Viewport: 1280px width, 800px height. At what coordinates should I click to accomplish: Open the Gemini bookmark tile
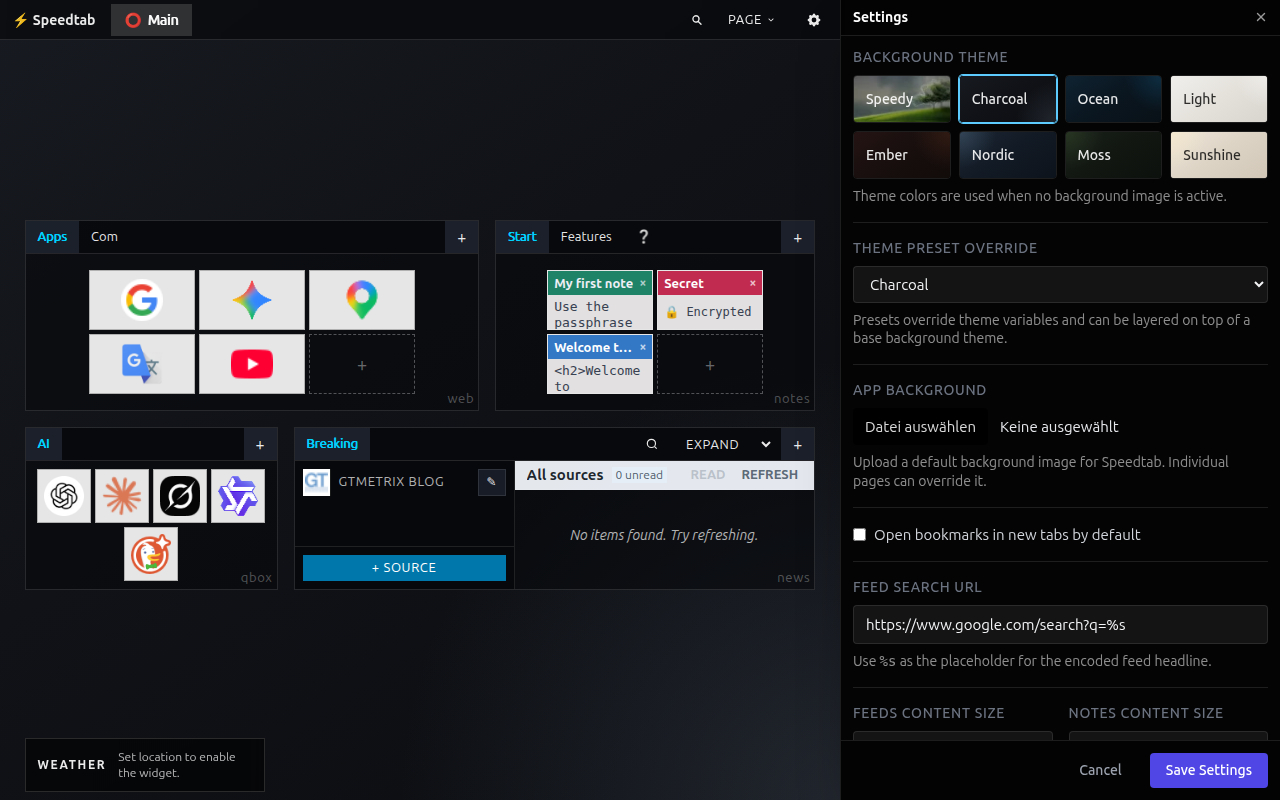252,300
